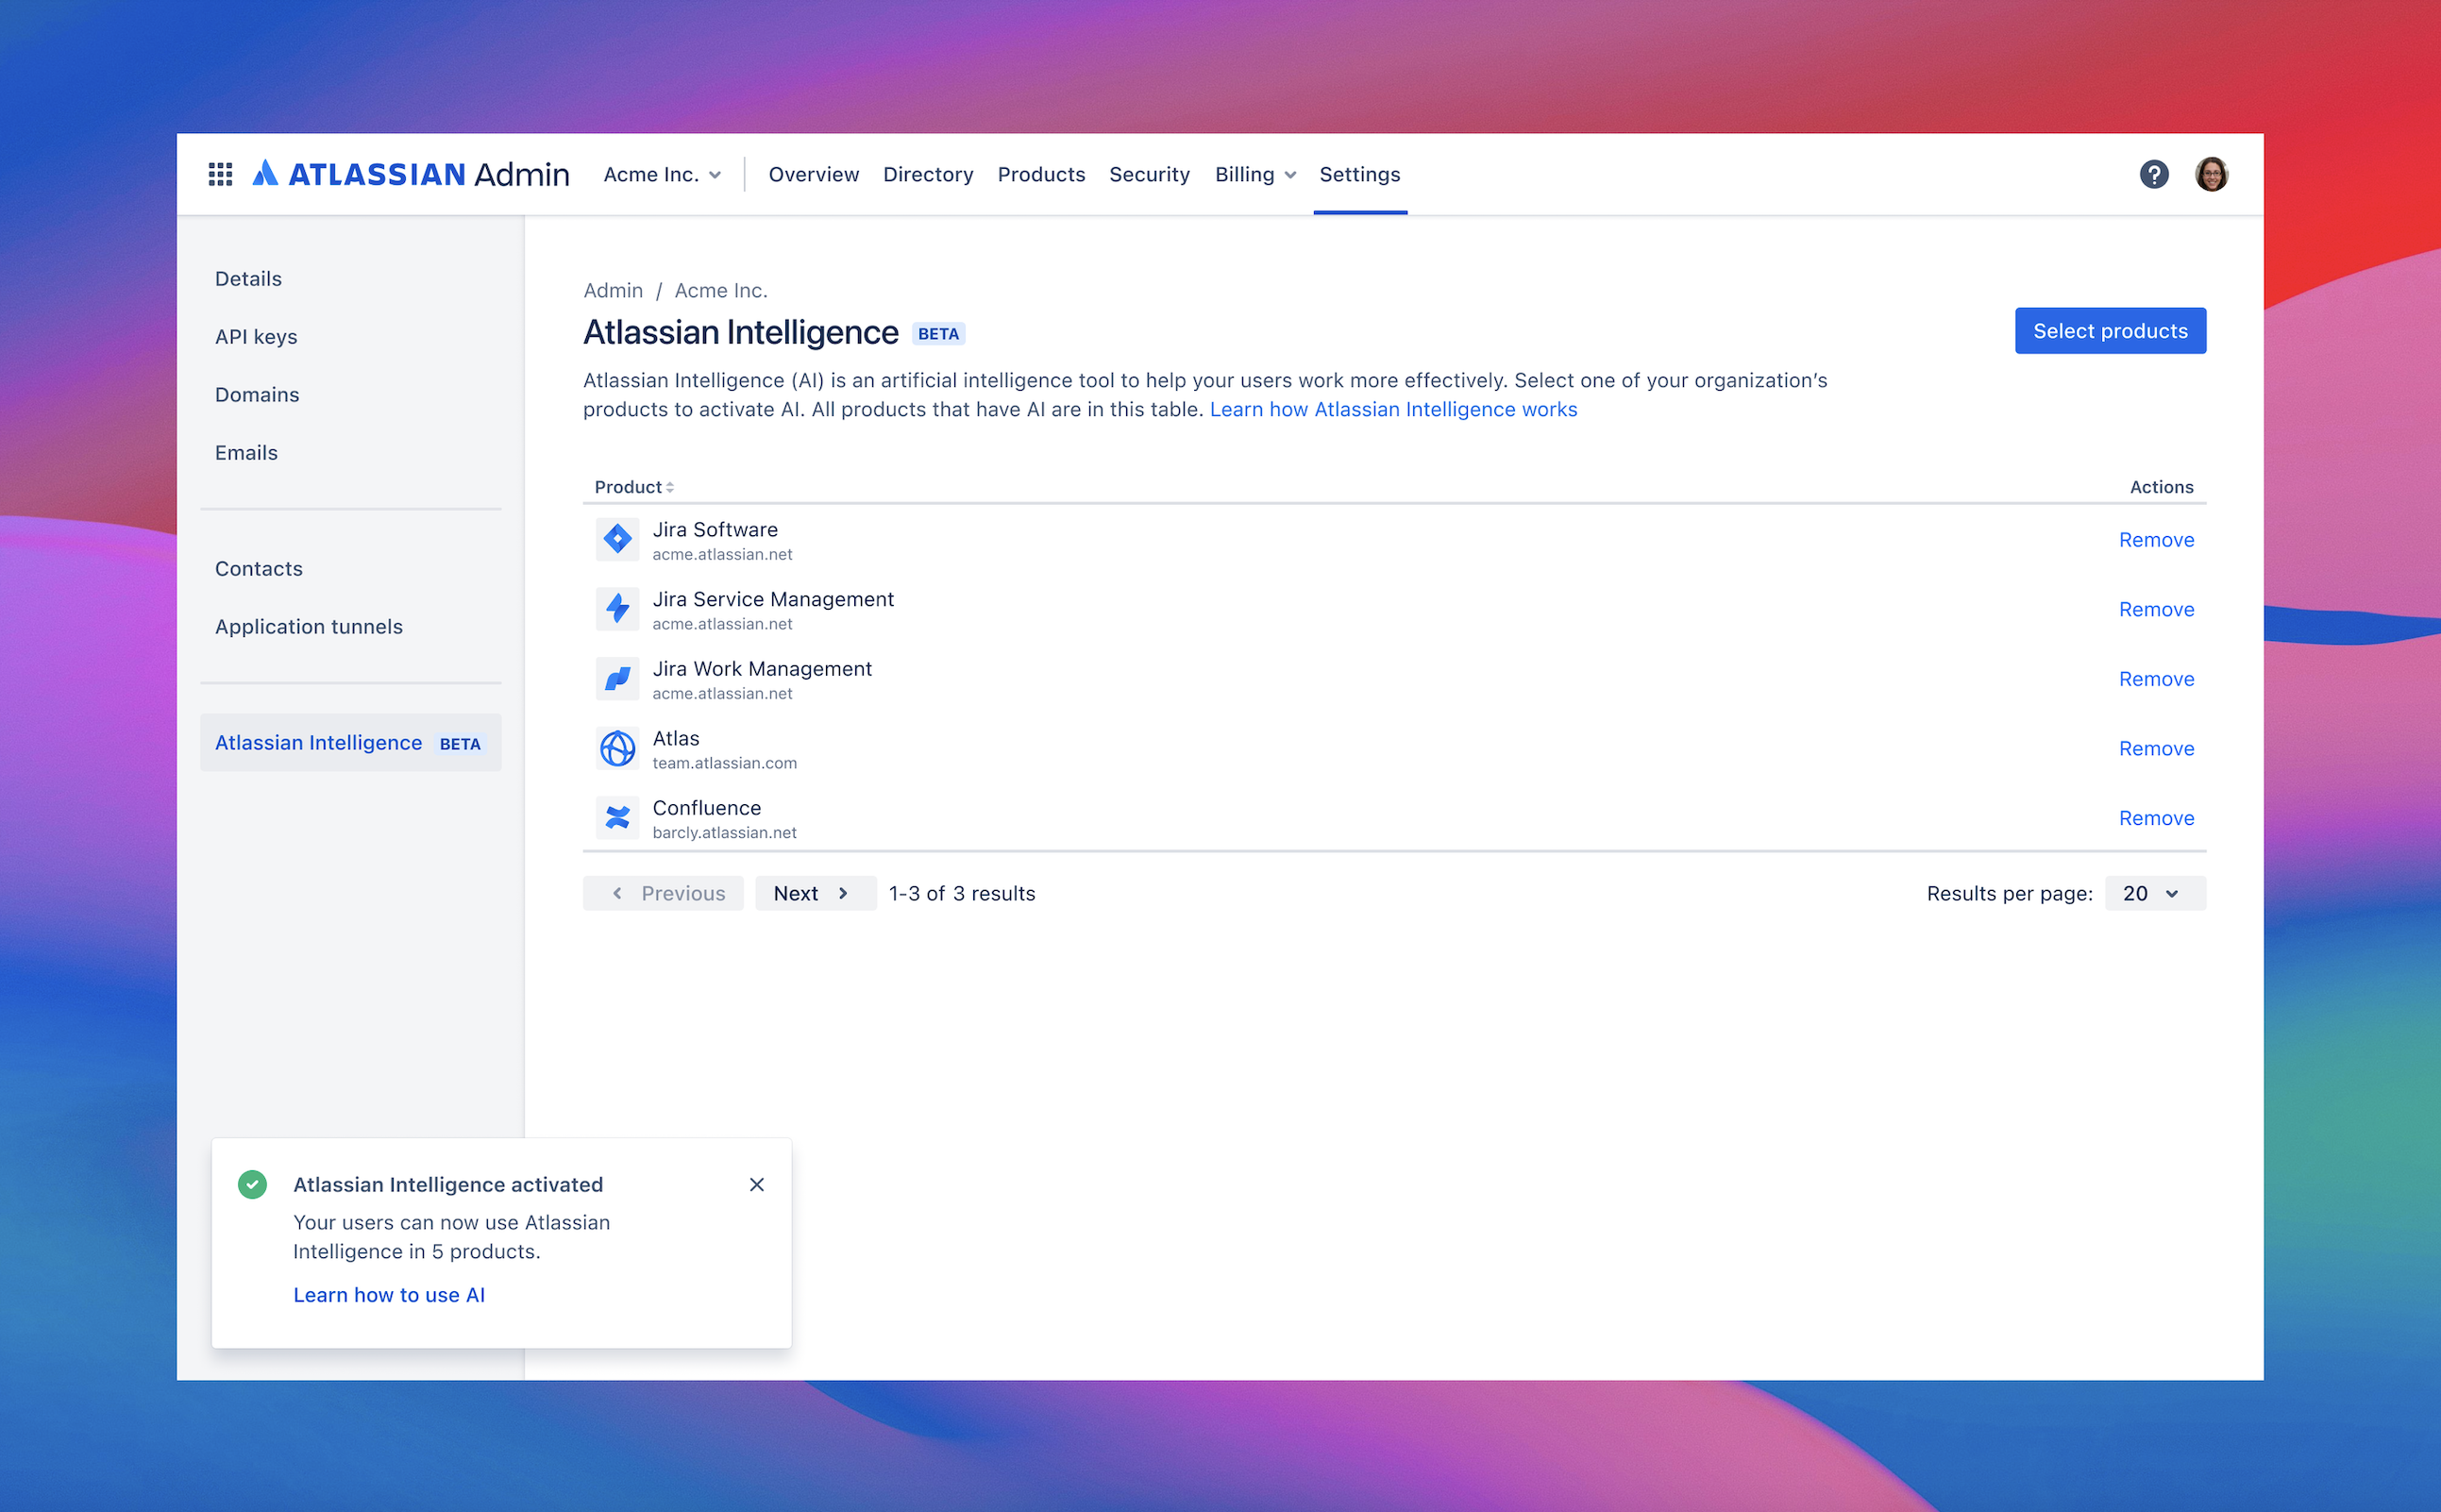The image size is (2441, 1512).
Task: Open Emails in the sidebar
Action: pyautogui.click(x=246, y=453)
